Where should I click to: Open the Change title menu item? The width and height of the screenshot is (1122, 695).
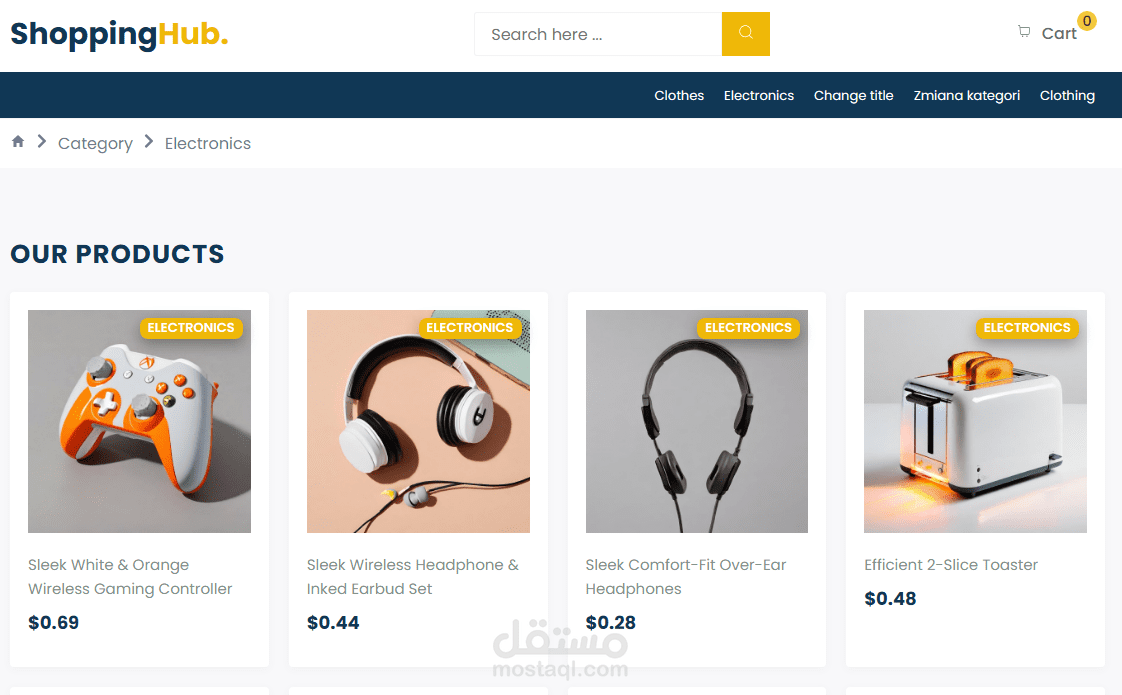pos(853,95)
